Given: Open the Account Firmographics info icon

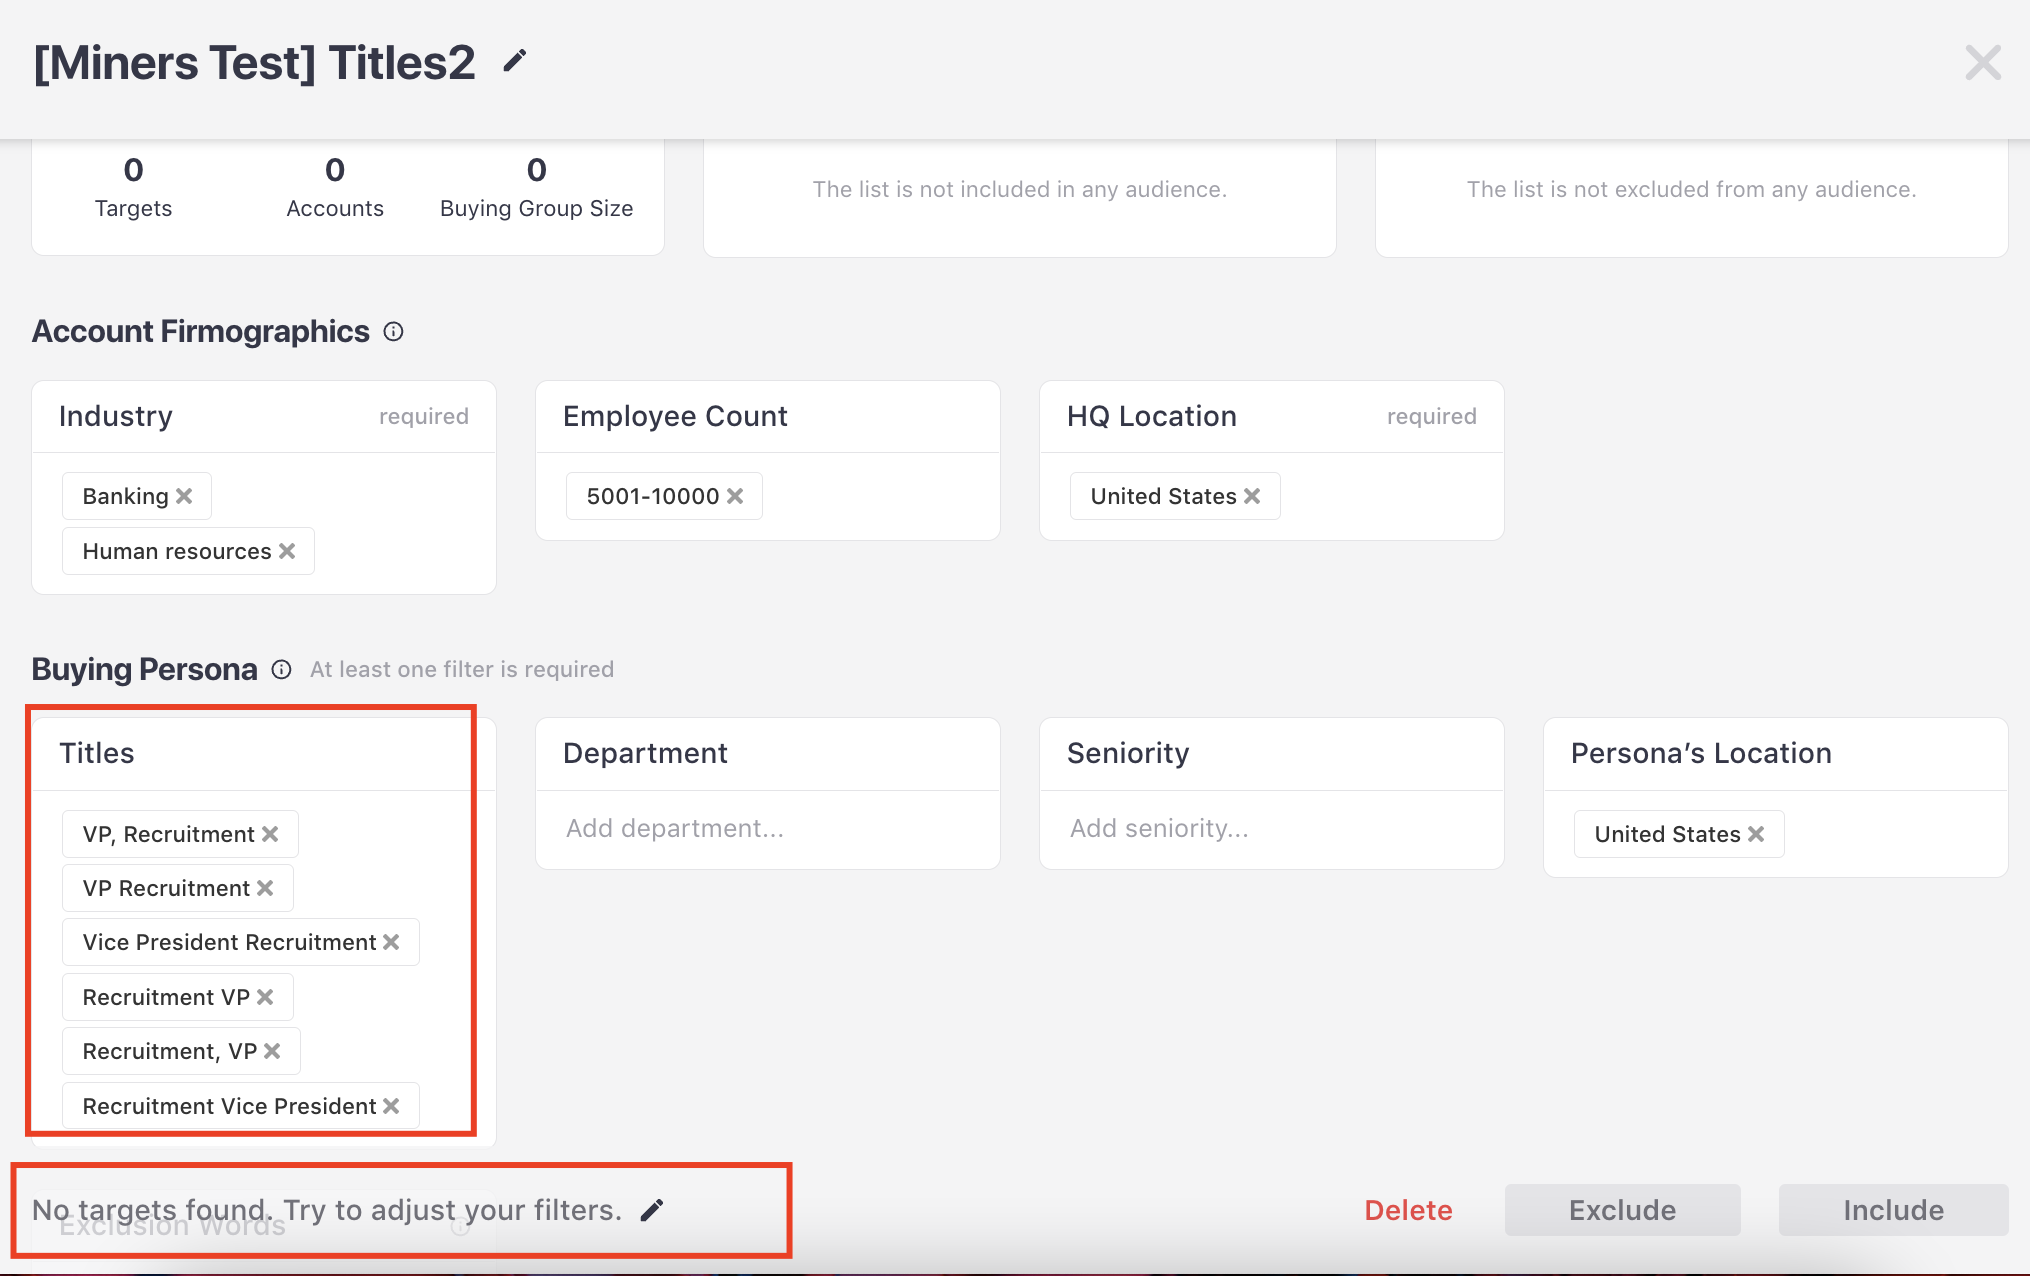Looking at the screenshot, I should pos(393,332).
